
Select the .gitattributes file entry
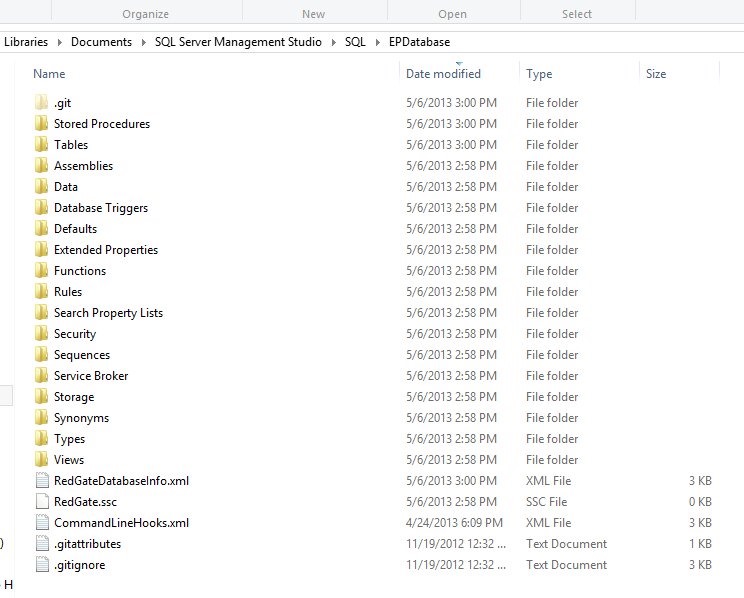pyautogui.click(x=87, y=544)
